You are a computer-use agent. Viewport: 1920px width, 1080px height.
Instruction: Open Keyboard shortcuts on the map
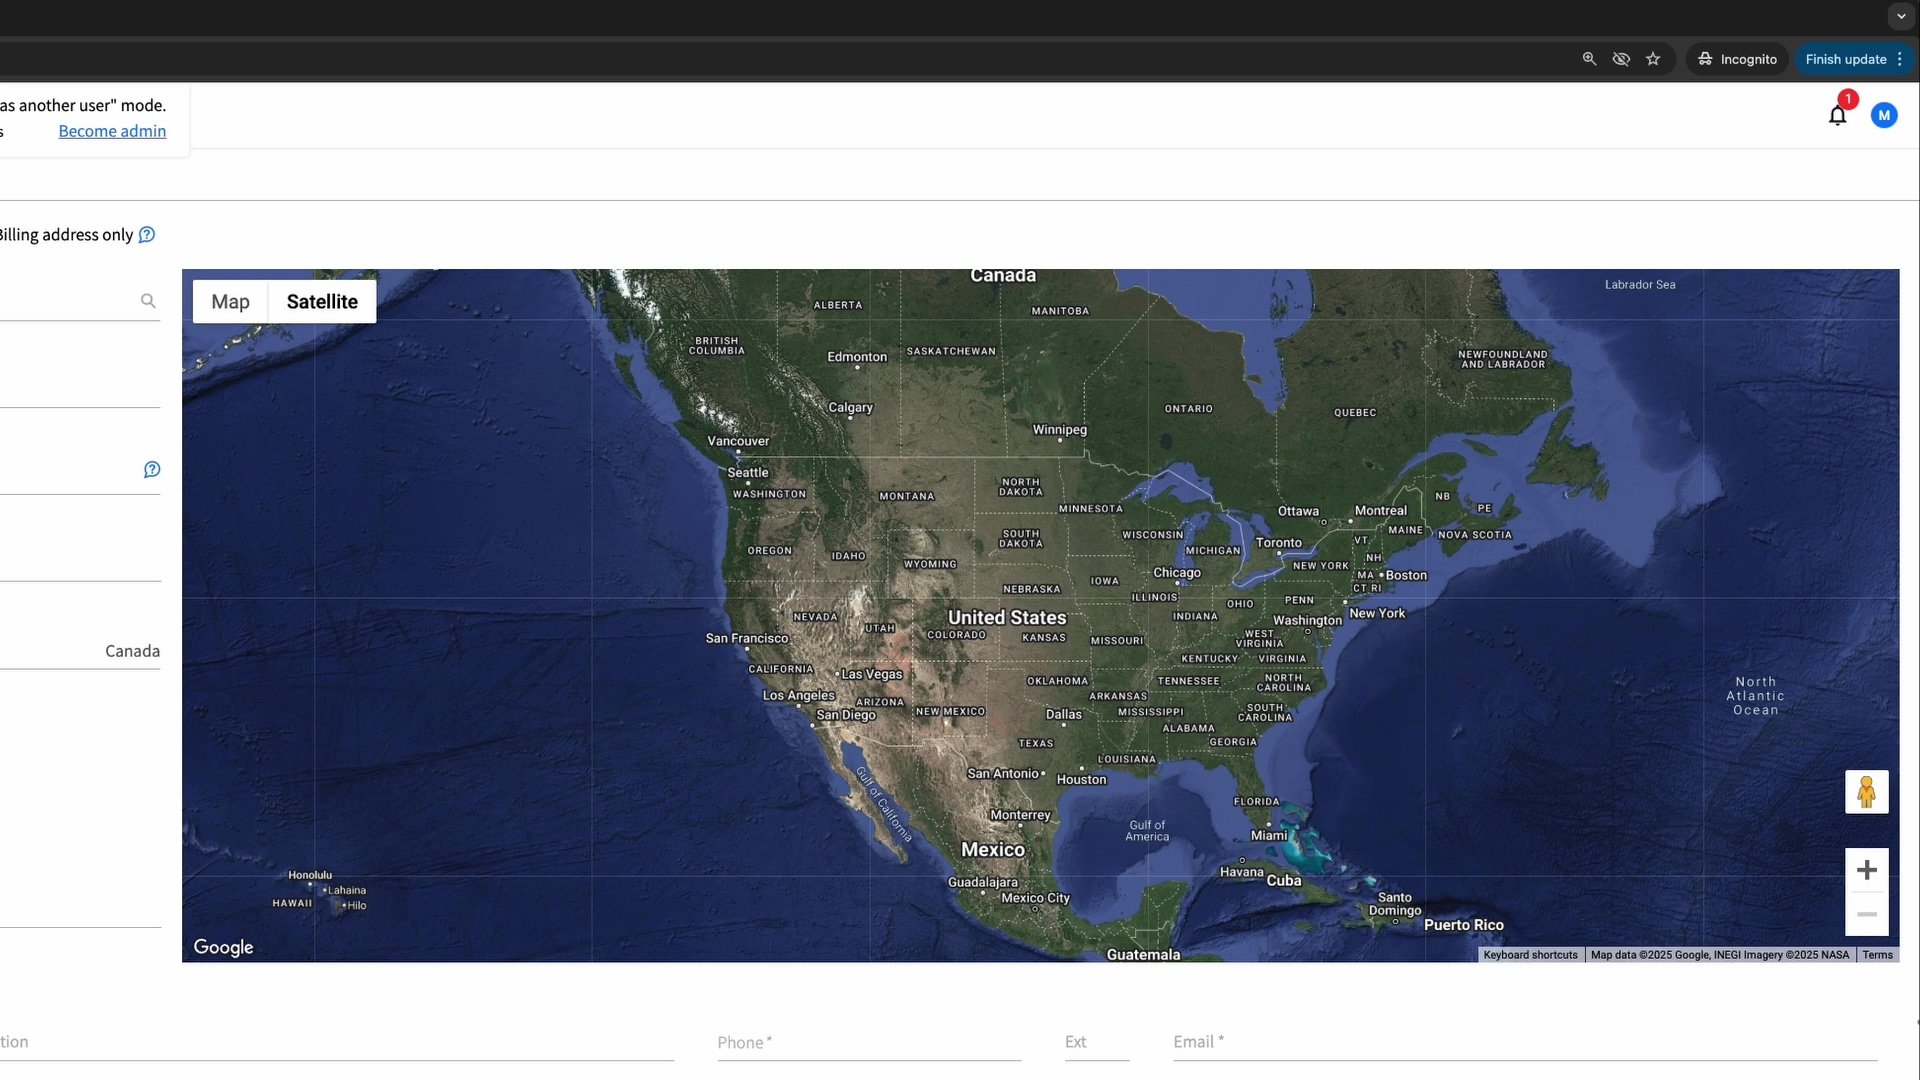click(1530, 955)
